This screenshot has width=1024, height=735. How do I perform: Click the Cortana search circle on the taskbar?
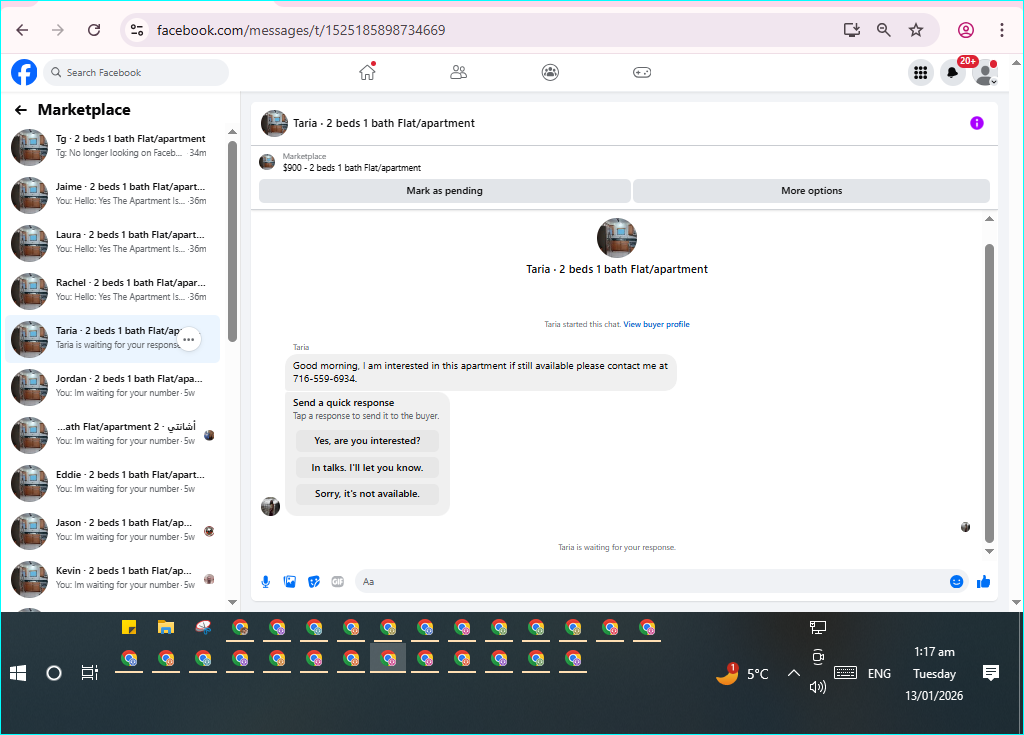54,673
